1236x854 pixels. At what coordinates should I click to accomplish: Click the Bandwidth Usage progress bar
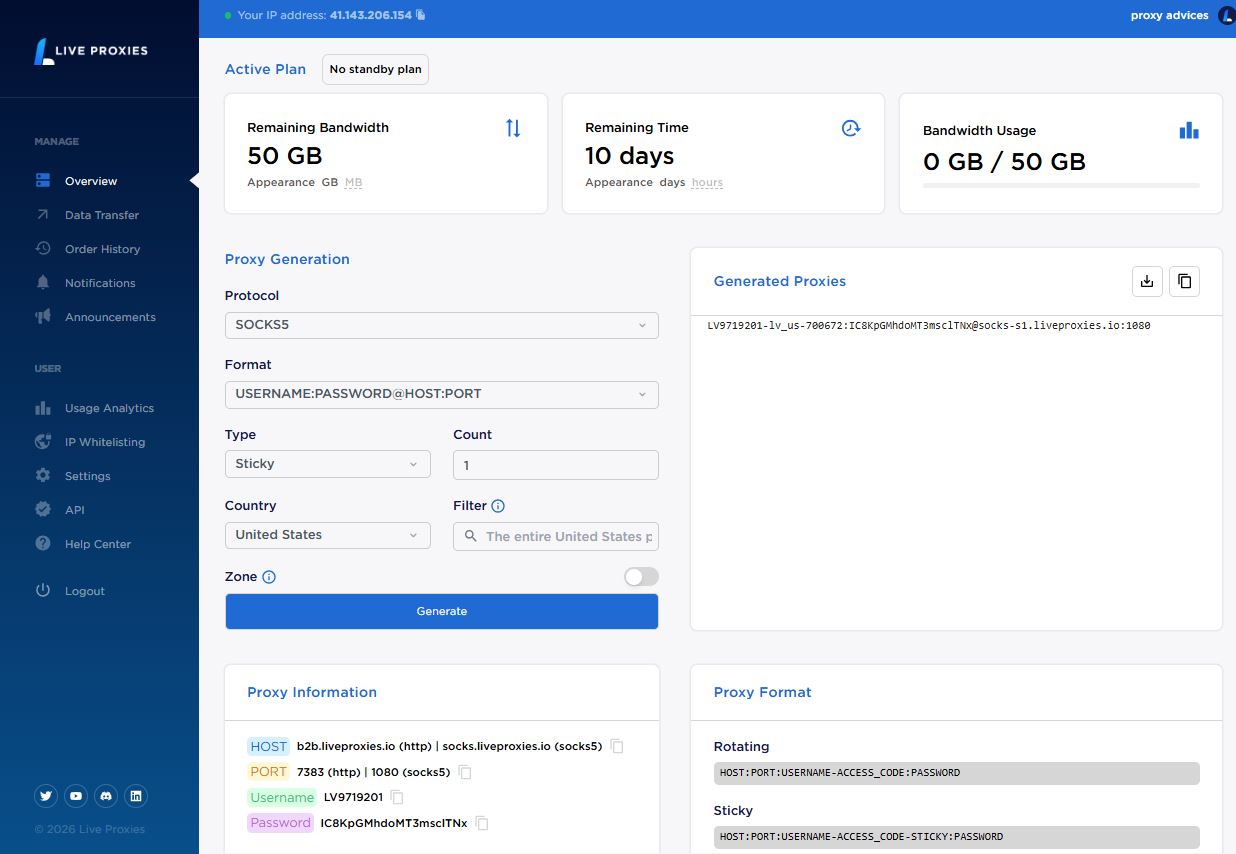point(1061,185)
